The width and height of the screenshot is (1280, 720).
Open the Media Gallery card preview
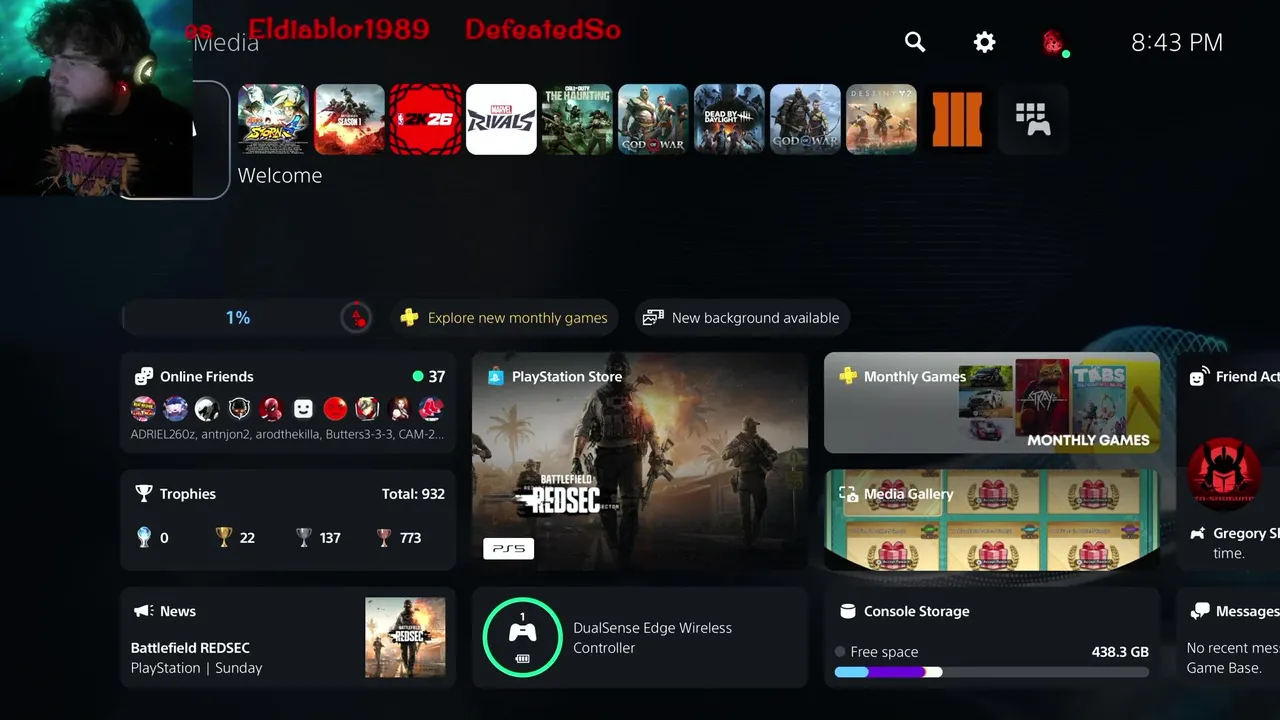pyautogui.click(x=992, y=520)
